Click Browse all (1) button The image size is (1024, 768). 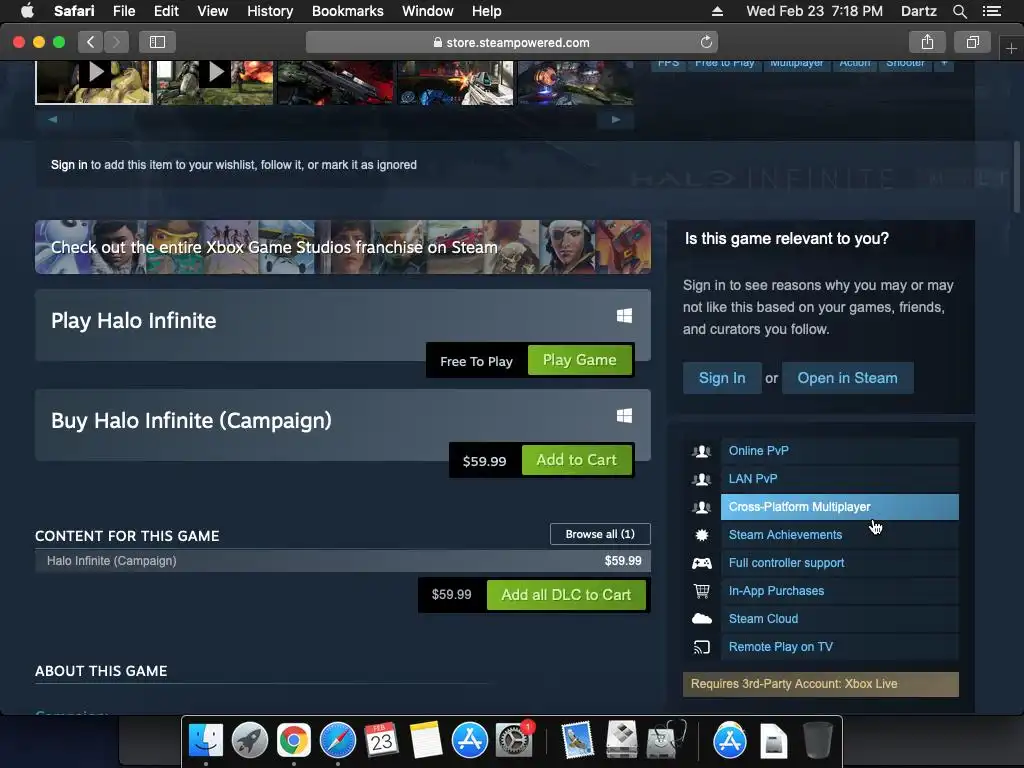click(600, 534)
